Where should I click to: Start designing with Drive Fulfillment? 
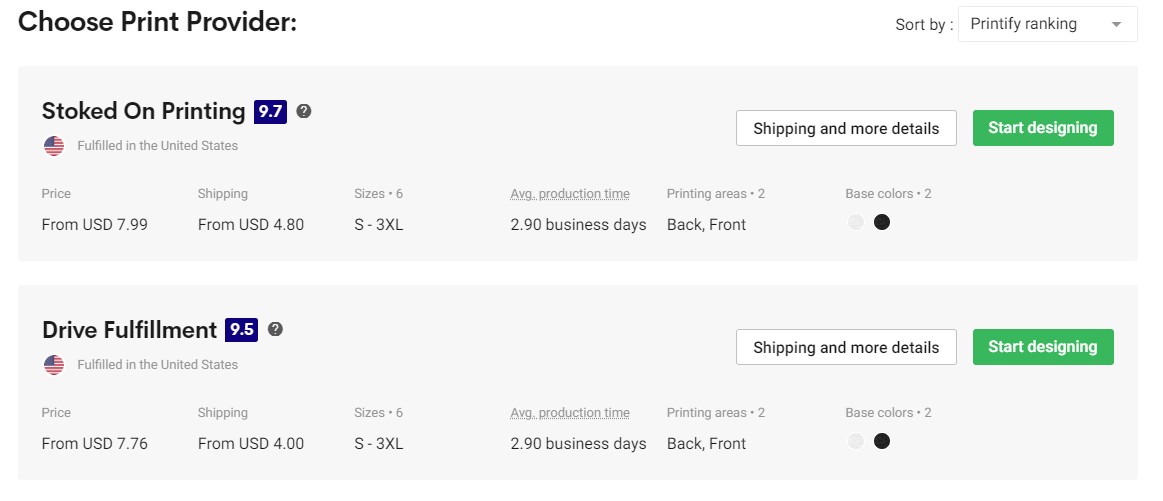(x=1043, y=347)
